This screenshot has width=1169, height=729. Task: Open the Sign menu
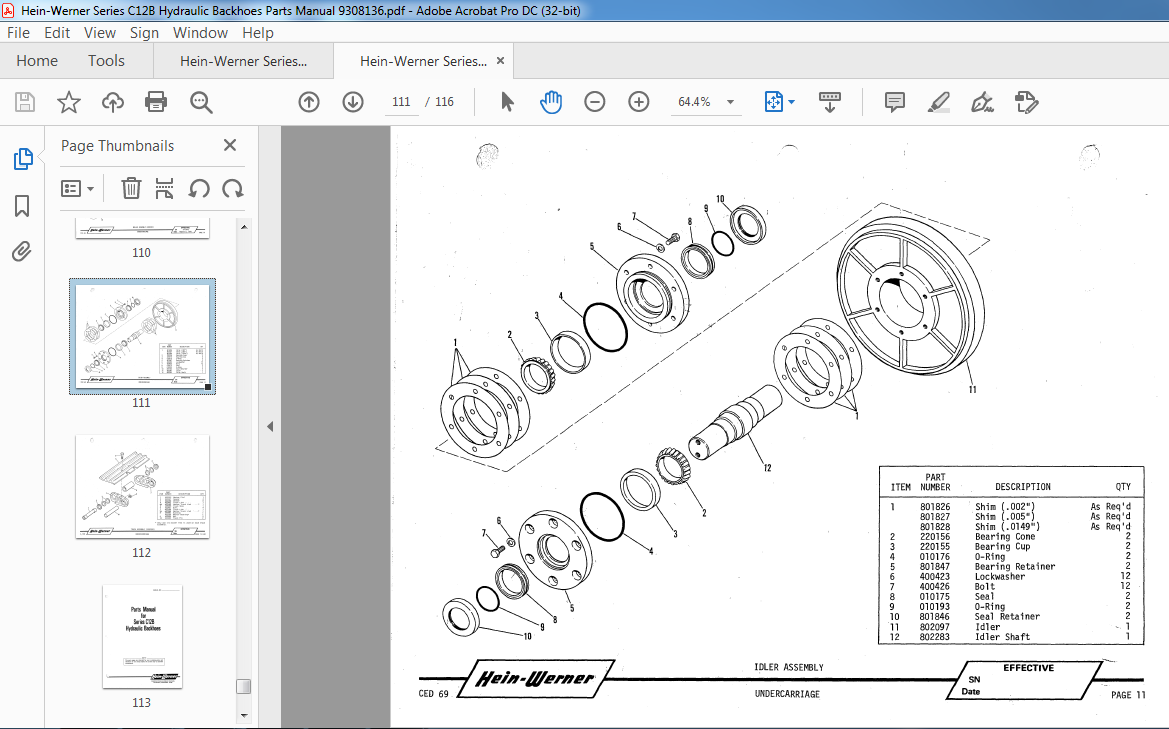tap(144, 33)
